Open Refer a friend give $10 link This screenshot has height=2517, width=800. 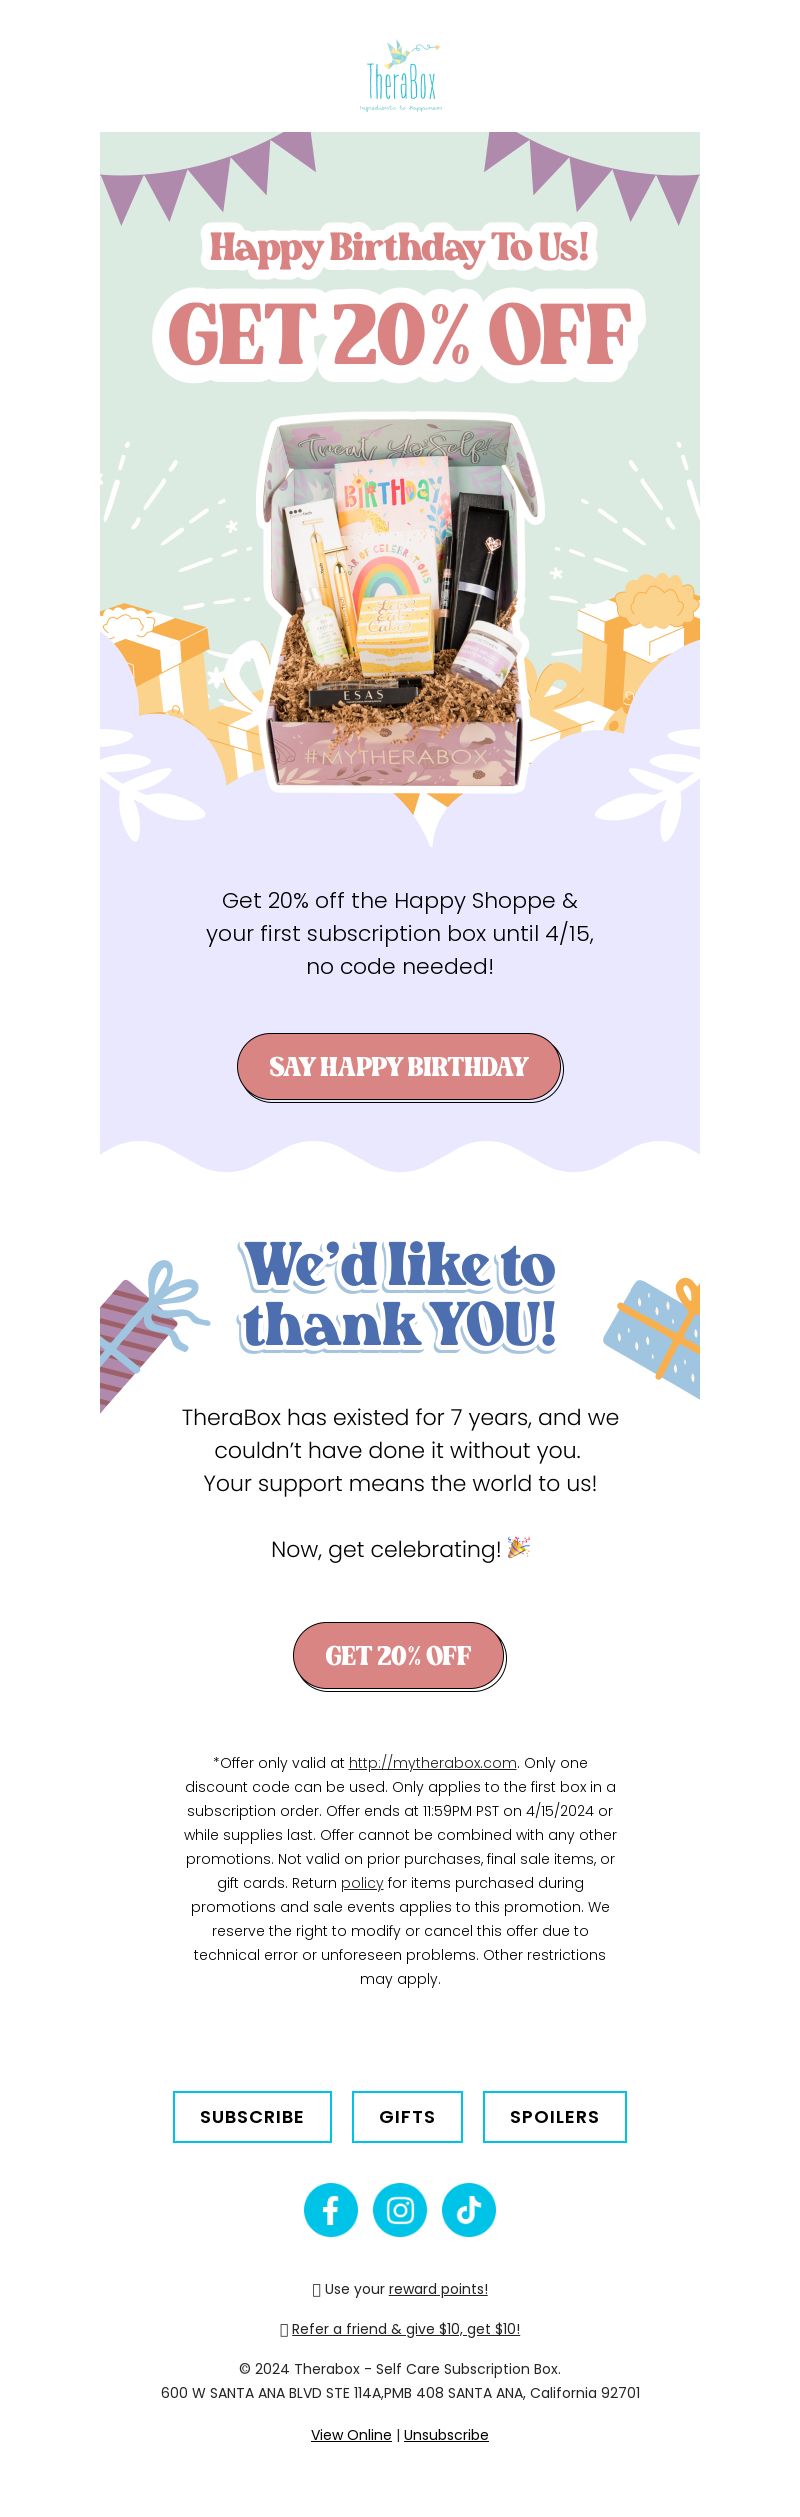tap(406, 2328)
